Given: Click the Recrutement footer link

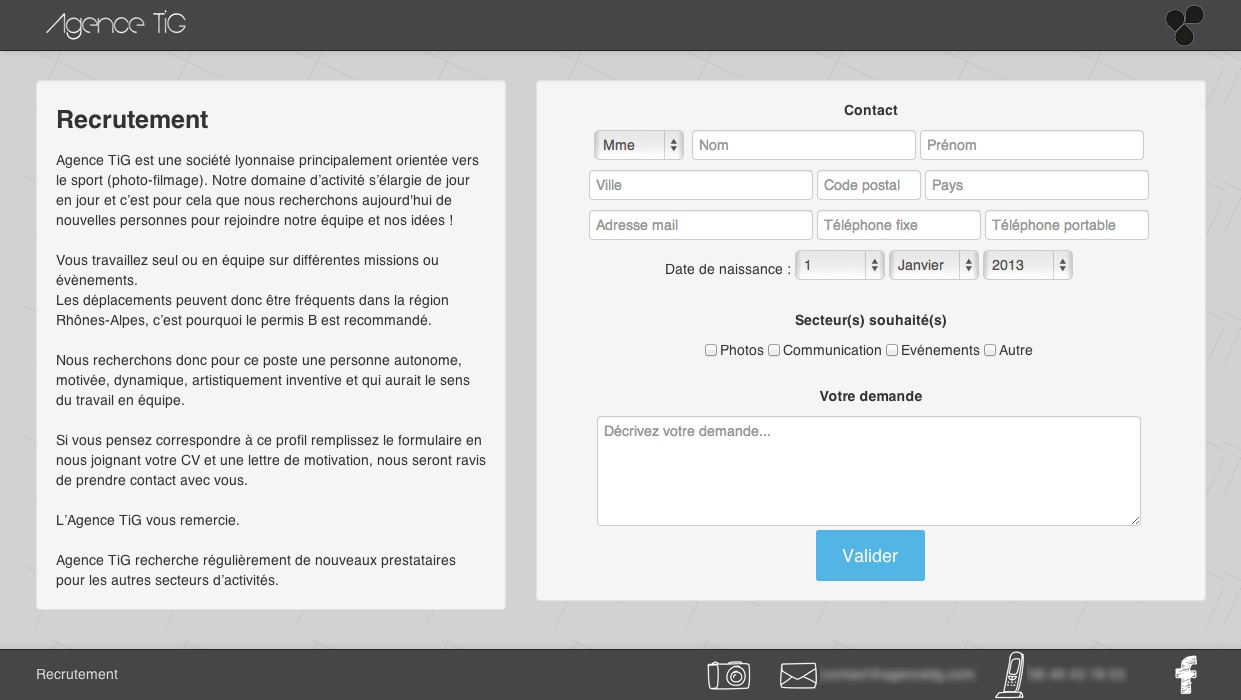Looking at the screenshot, I should pyautogui.click(x=77, y=675).
